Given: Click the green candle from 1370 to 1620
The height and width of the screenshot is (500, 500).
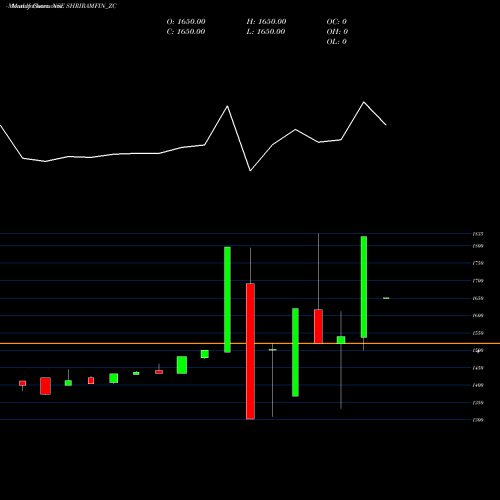Looking at the screenshot, I should coord(295,352).
